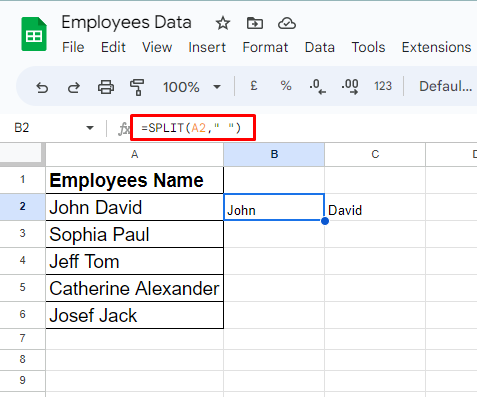Click the Increase decimal places button
The image size is (477, 397).
(x=350, y=87)
